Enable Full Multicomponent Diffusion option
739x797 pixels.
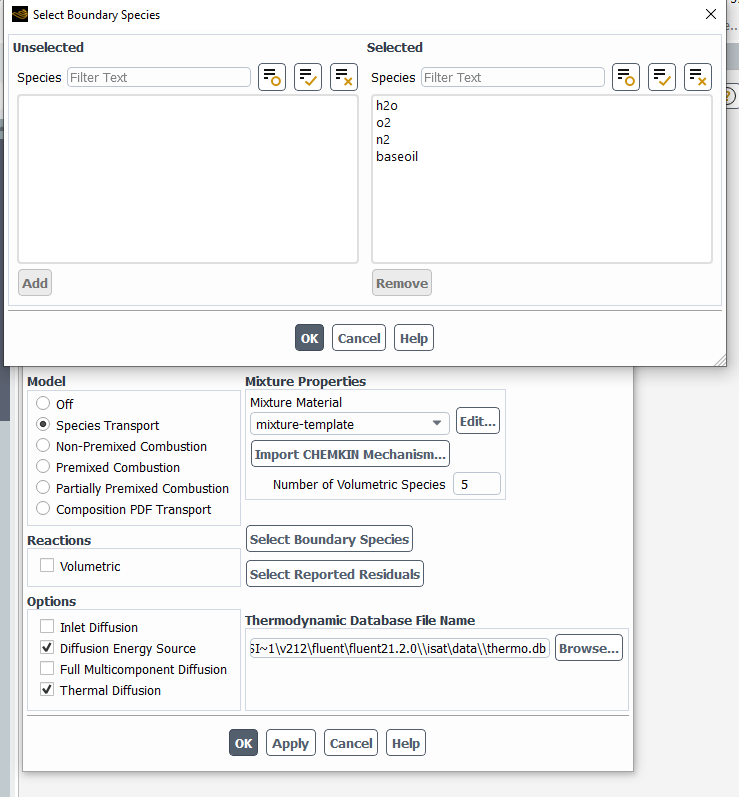(x=47, y=668)
